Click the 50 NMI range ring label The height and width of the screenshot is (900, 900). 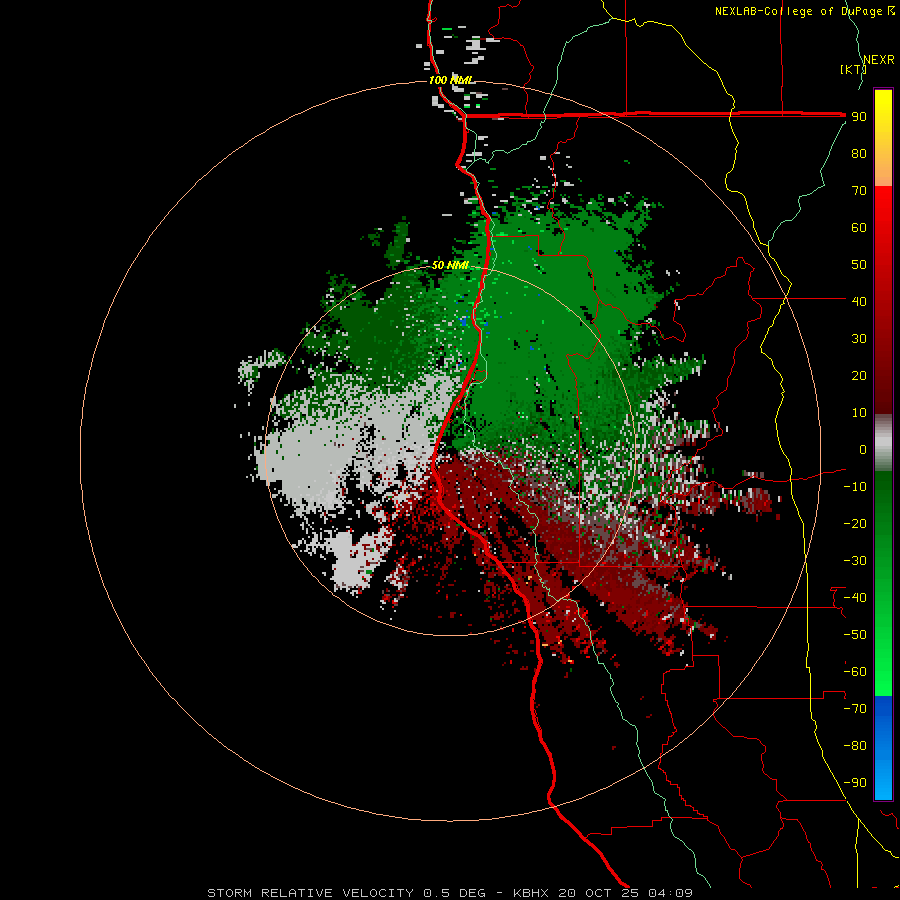pos(451,265)
